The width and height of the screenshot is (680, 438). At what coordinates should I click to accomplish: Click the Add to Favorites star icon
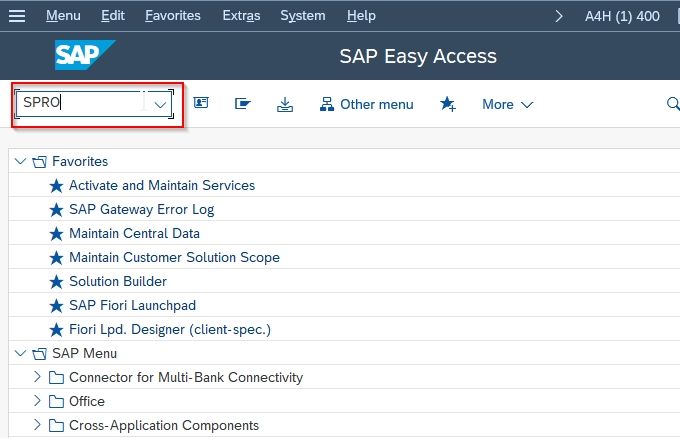click(x=448, y=104)
